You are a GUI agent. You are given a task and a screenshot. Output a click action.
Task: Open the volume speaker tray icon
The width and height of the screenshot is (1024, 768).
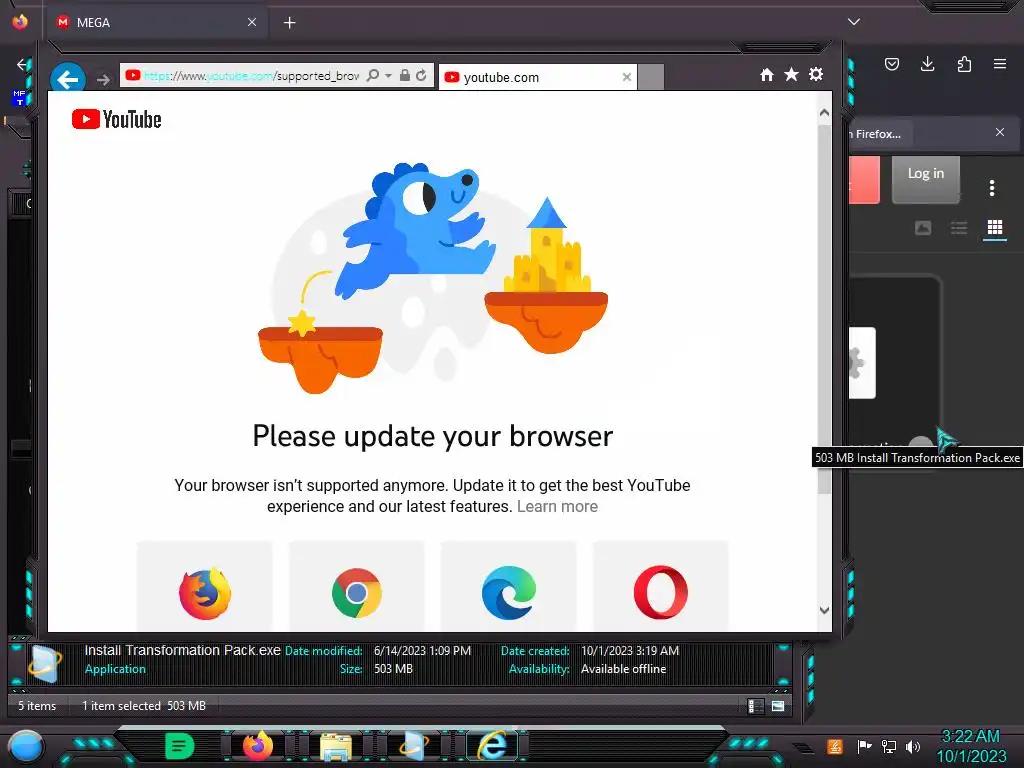coord(912,746)
